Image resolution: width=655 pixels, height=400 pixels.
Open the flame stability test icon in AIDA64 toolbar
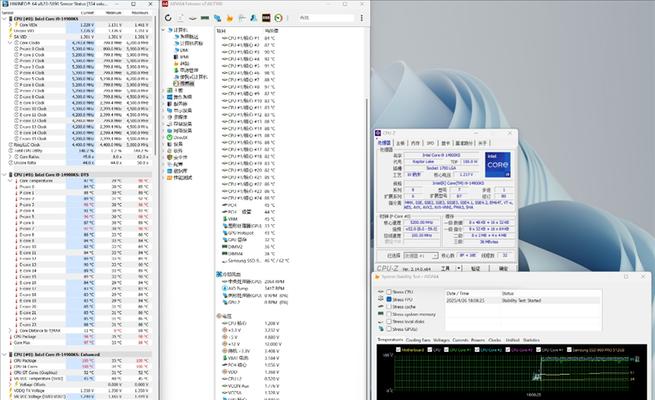[229, 18]
